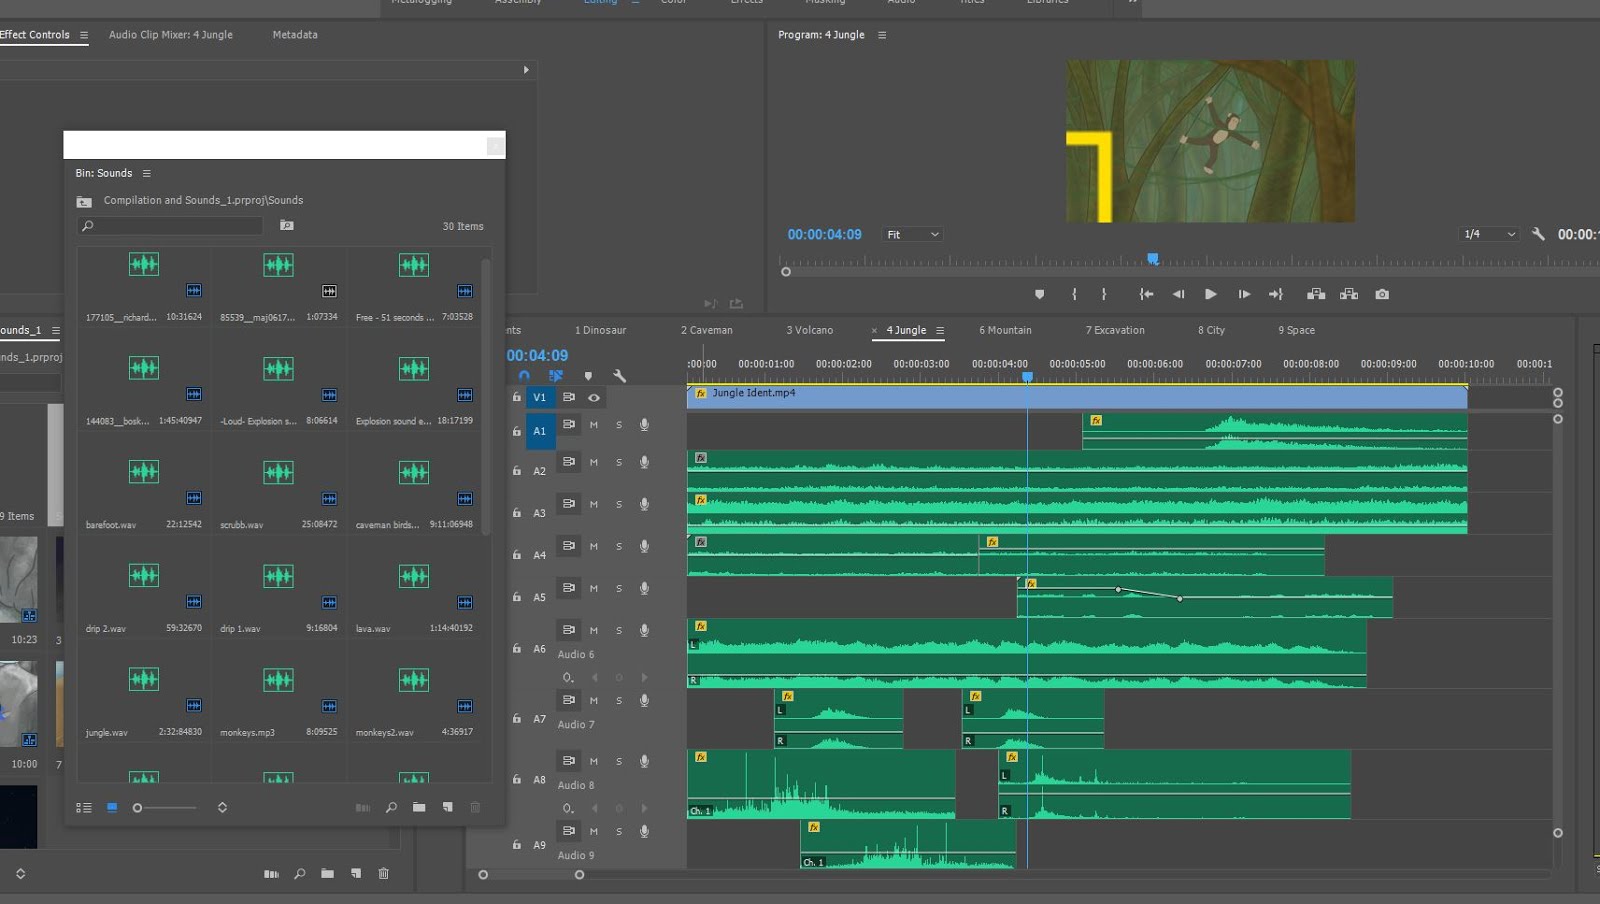Open the Timeline Display Settings wrench
This screenshot has height=904, width=1600.
[621, 376]
